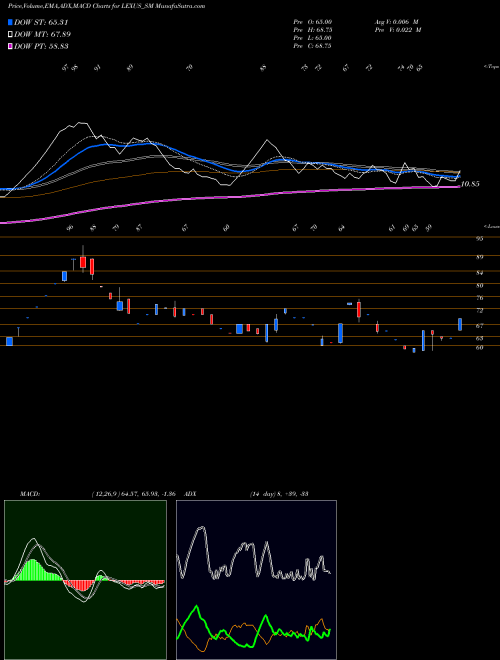Screen dimensions: 500x660
Task: Click the MACD values '(12,26,9) 64.57, 65.93, -1.36'
Action: (133, 494)
